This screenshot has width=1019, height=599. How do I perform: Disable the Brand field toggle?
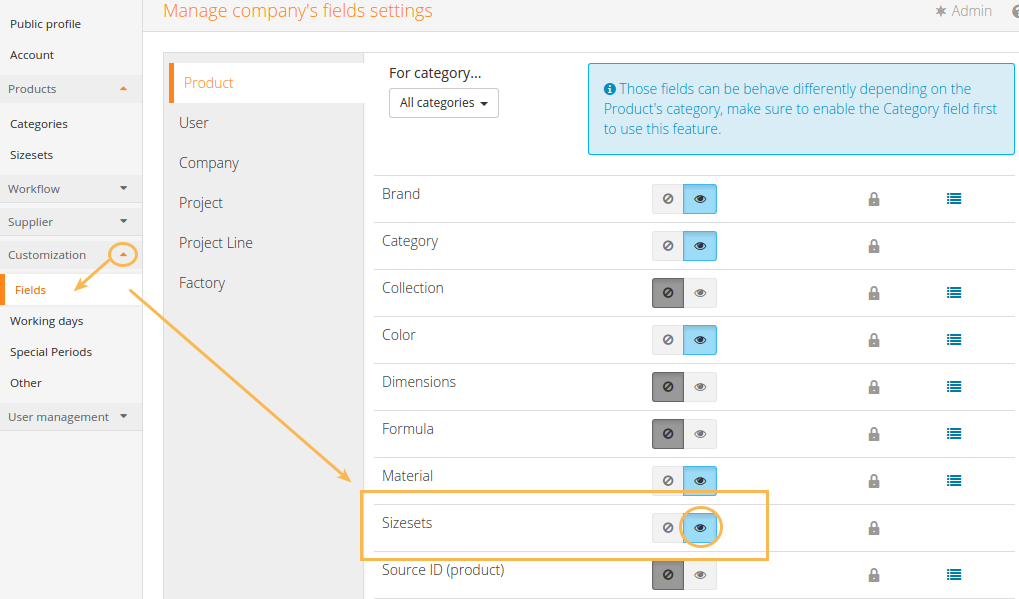pyautogui.click(x=668, y=199)
